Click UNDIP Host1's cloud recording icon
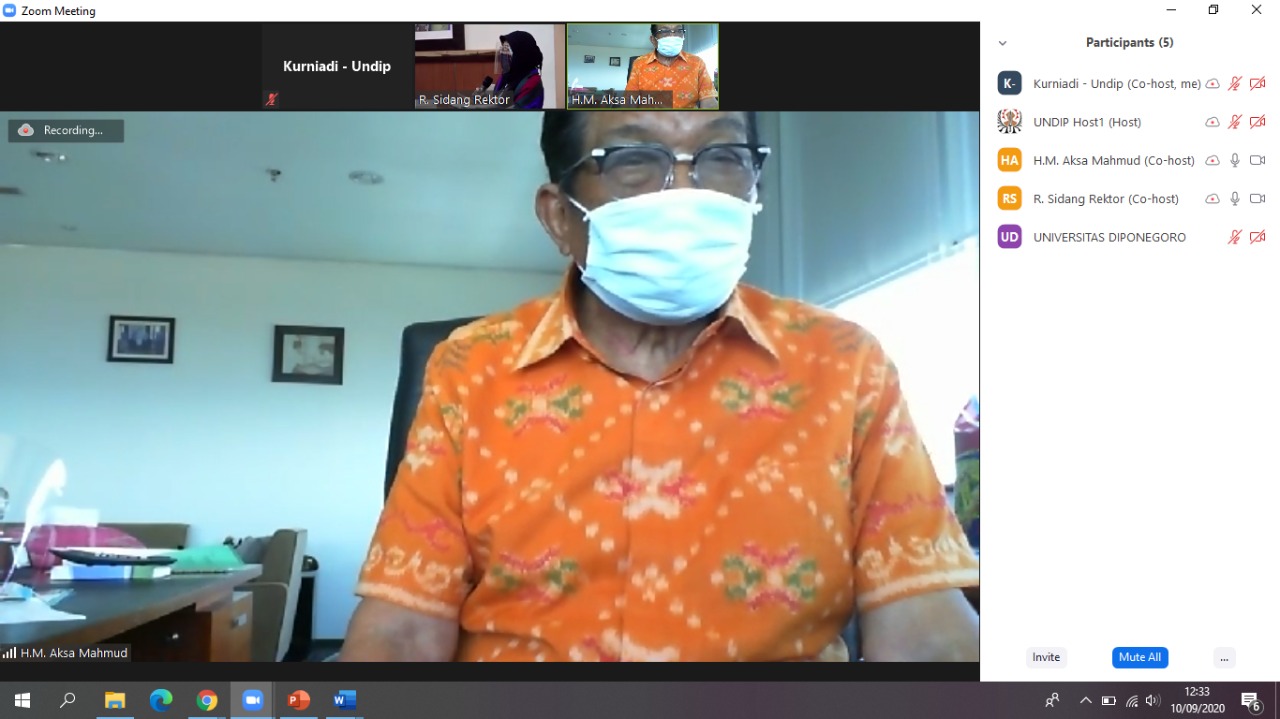This screenshot has height=719, width=1280. pyautogui.click(x=1212, y=122)
